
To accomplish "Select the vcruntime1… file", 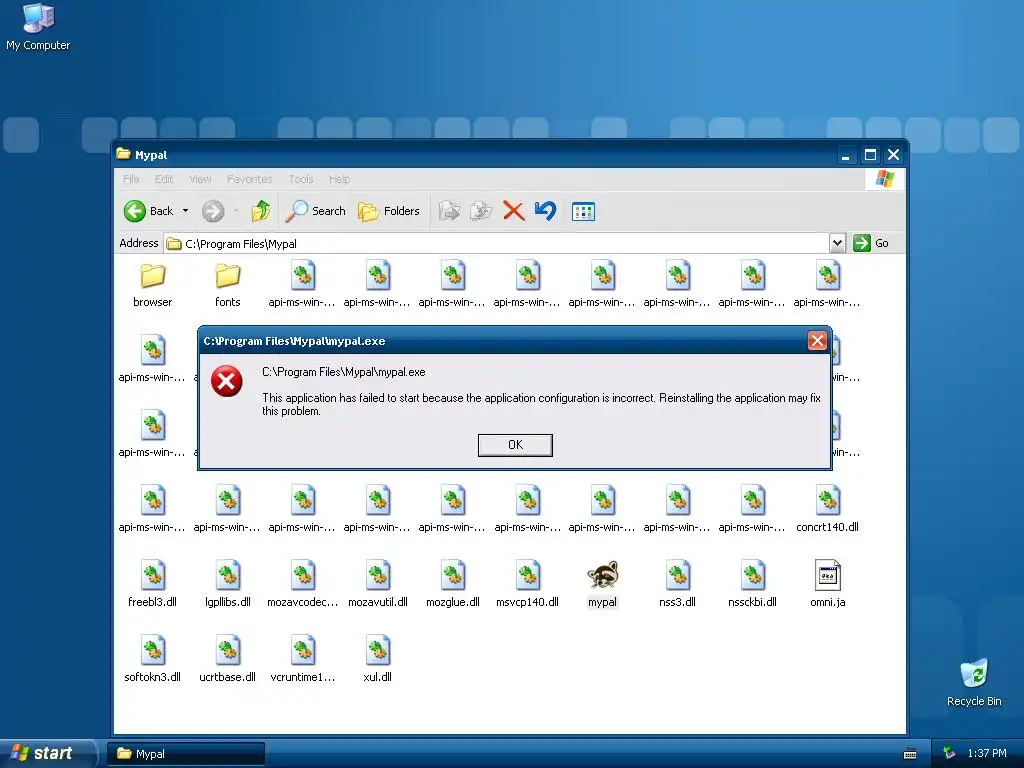I will 303,660.
